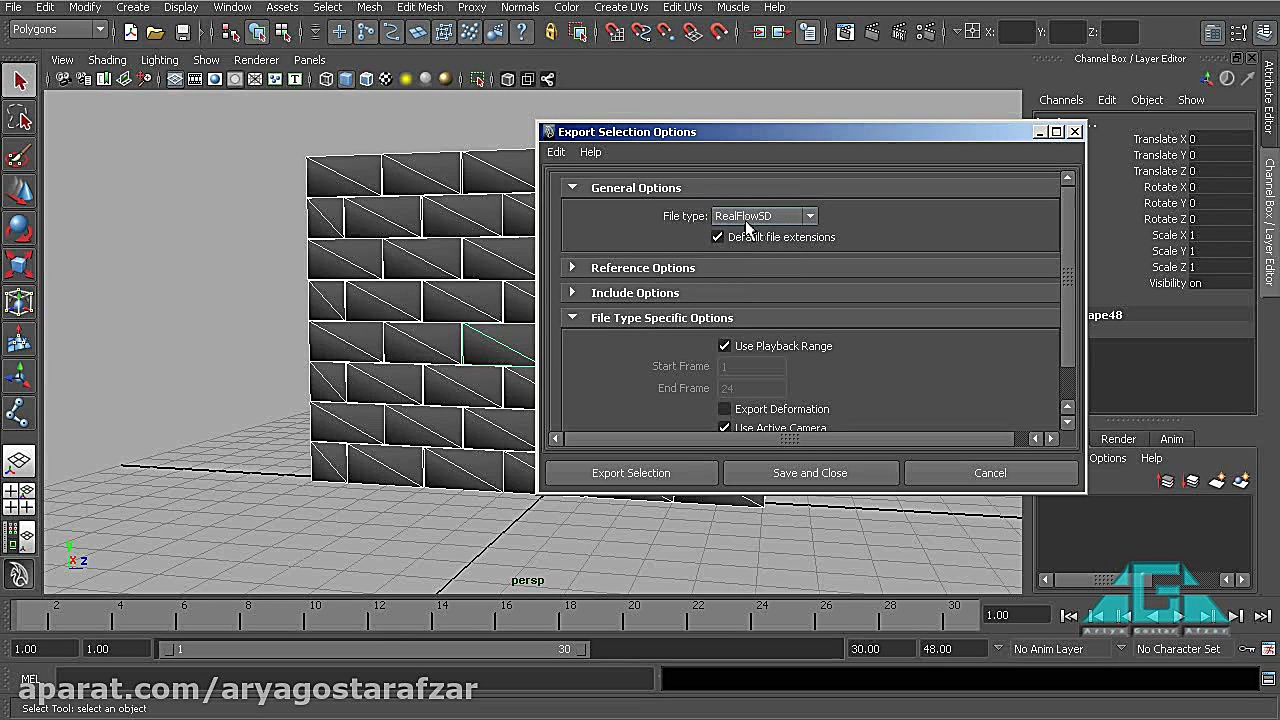Click the Start Frame input field
The image size is (1280, 720).
(751, 366)
